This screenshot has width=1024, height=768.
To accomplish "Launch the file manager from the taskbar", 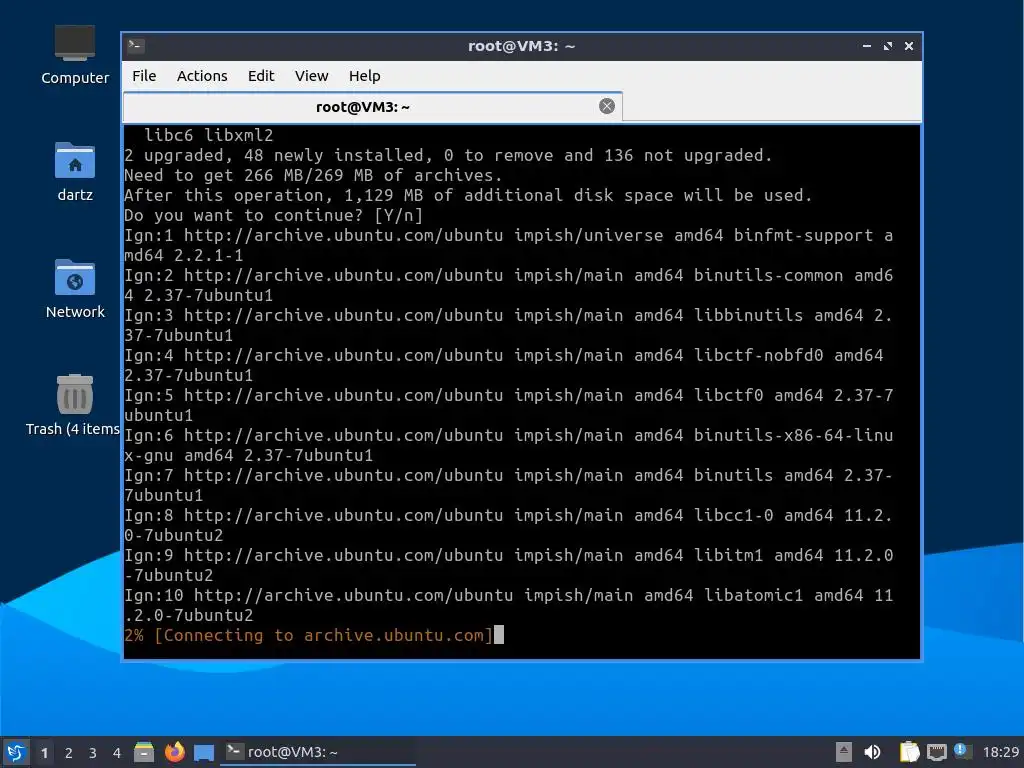I will (144, 752).
